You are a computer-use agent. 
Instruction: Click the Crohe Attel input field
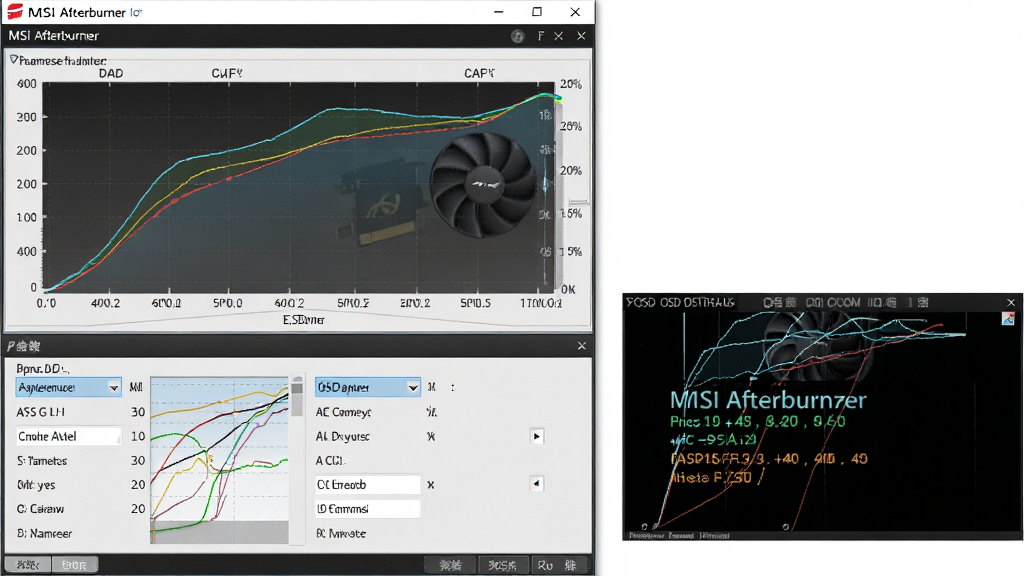pos(69,436)
